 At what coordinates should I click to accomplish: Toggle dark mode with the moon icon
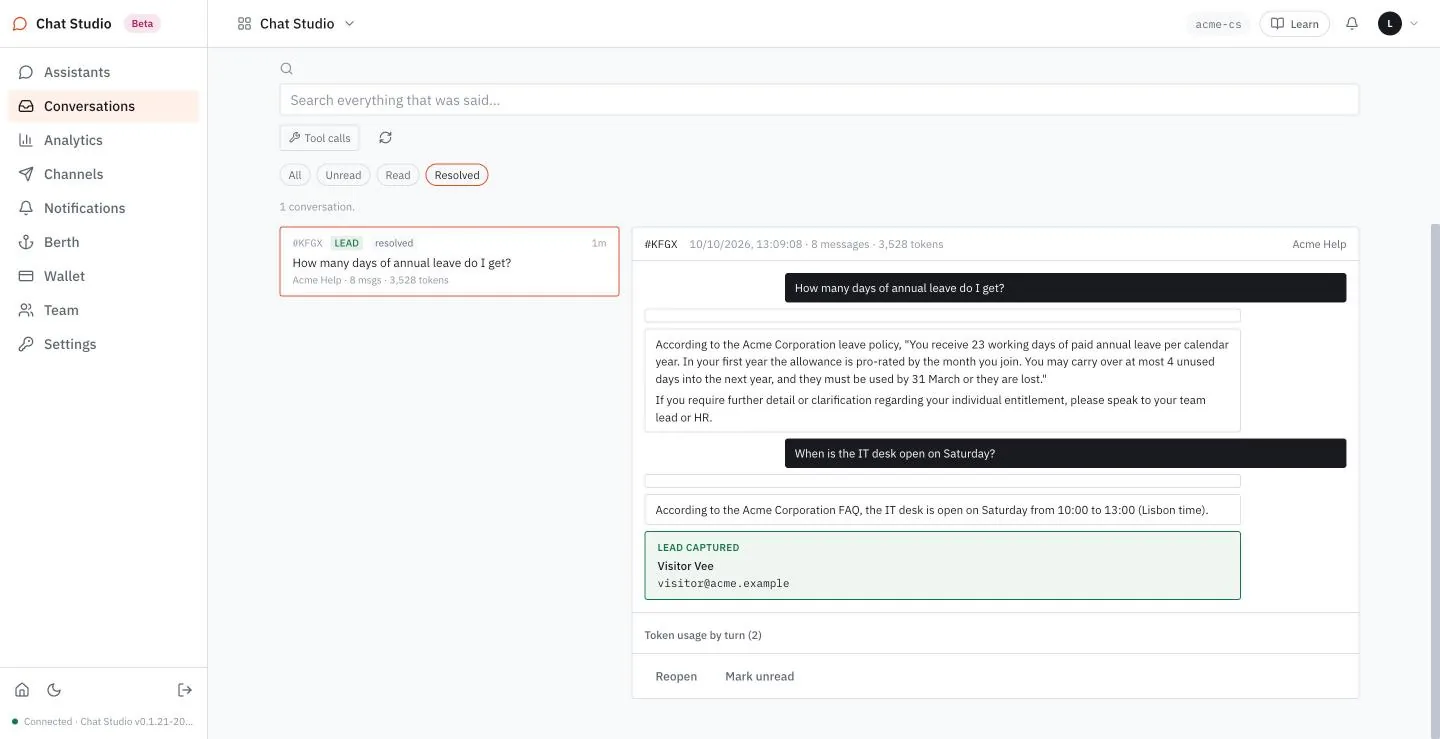(54, 690)
